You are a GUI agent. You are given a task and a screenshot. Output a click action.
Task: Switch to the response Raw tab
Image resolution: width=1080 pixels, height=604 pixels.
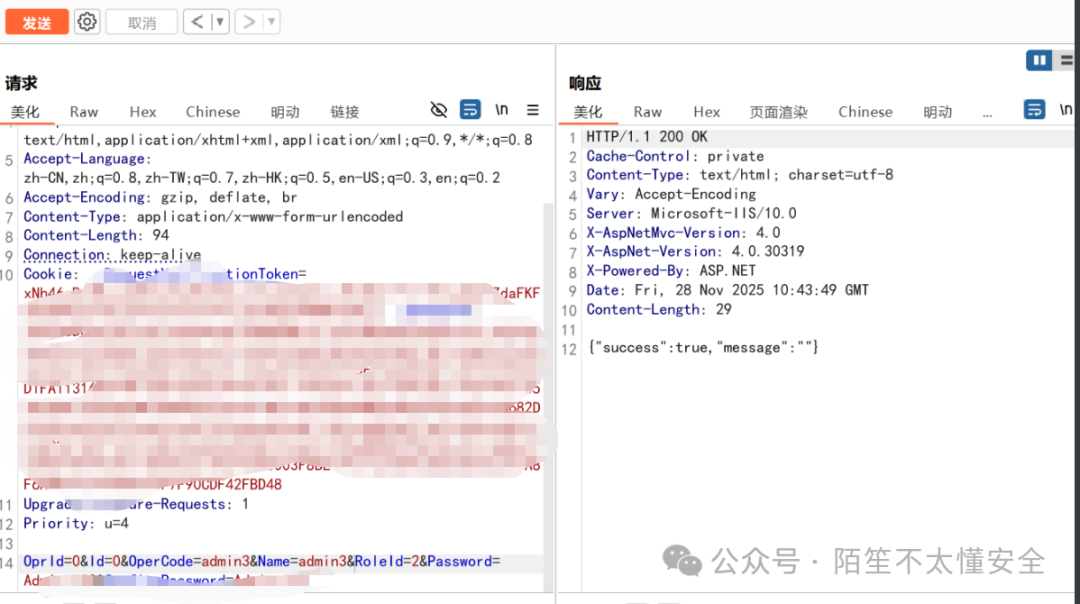(x=647, y=112)
